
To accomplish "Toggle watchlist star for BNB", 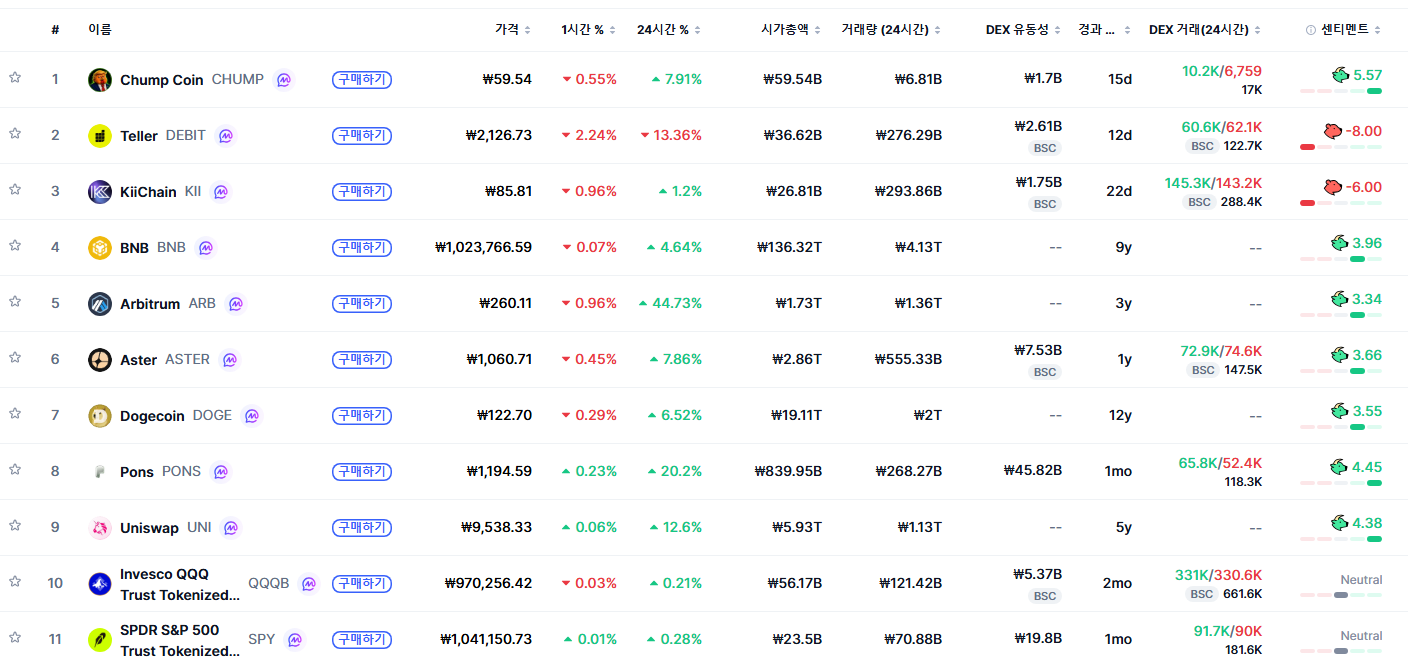I will tap(15, 246).
